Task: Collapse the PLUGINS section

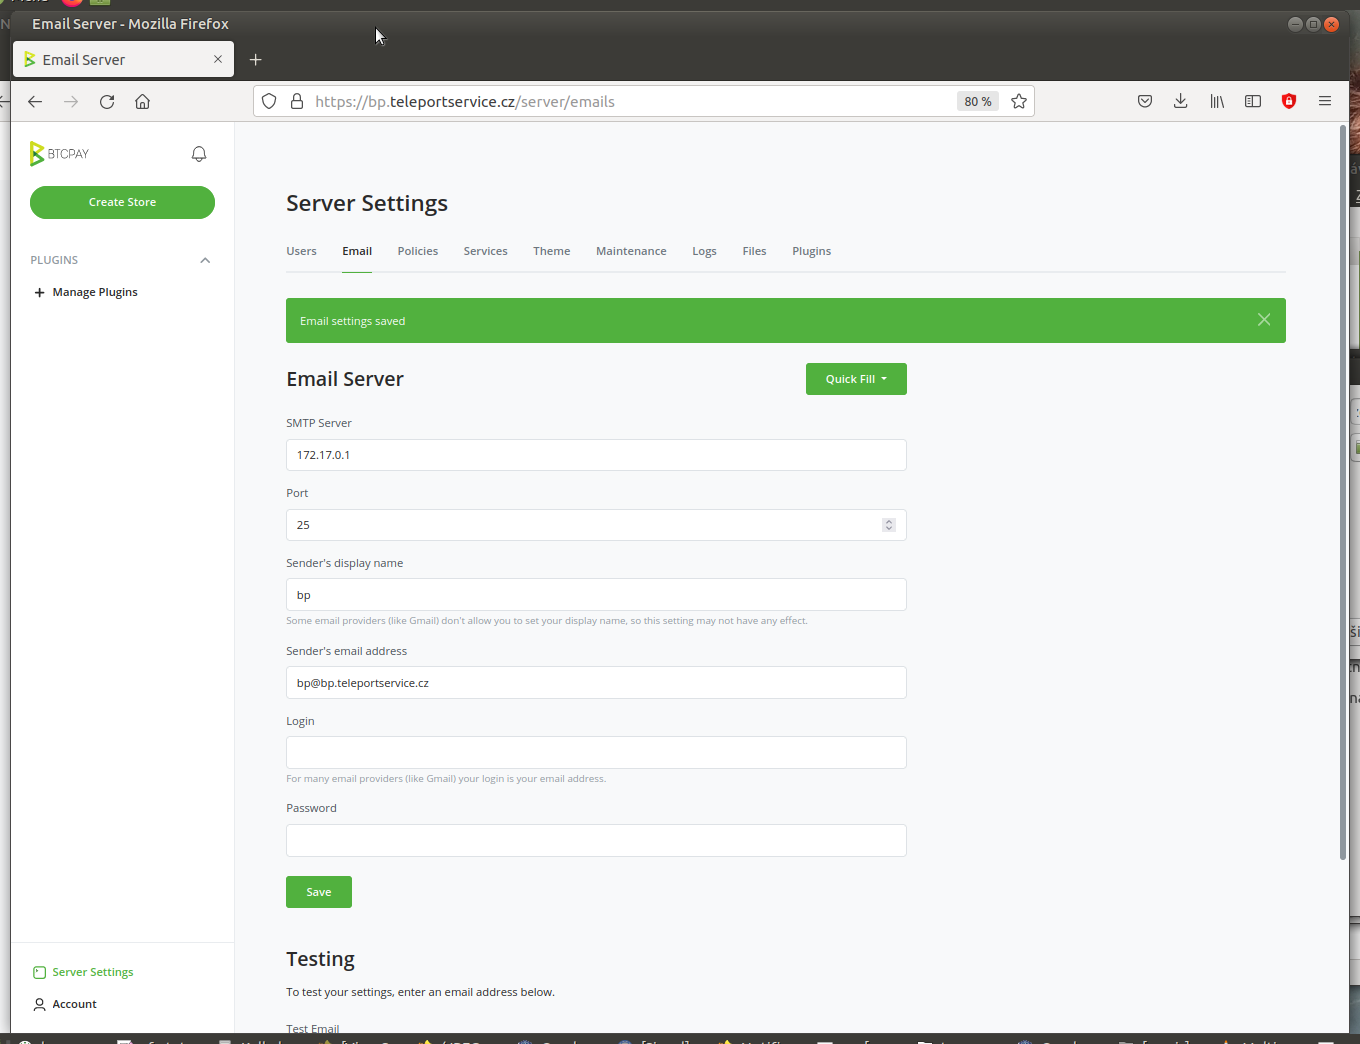Action: [205, 260]
